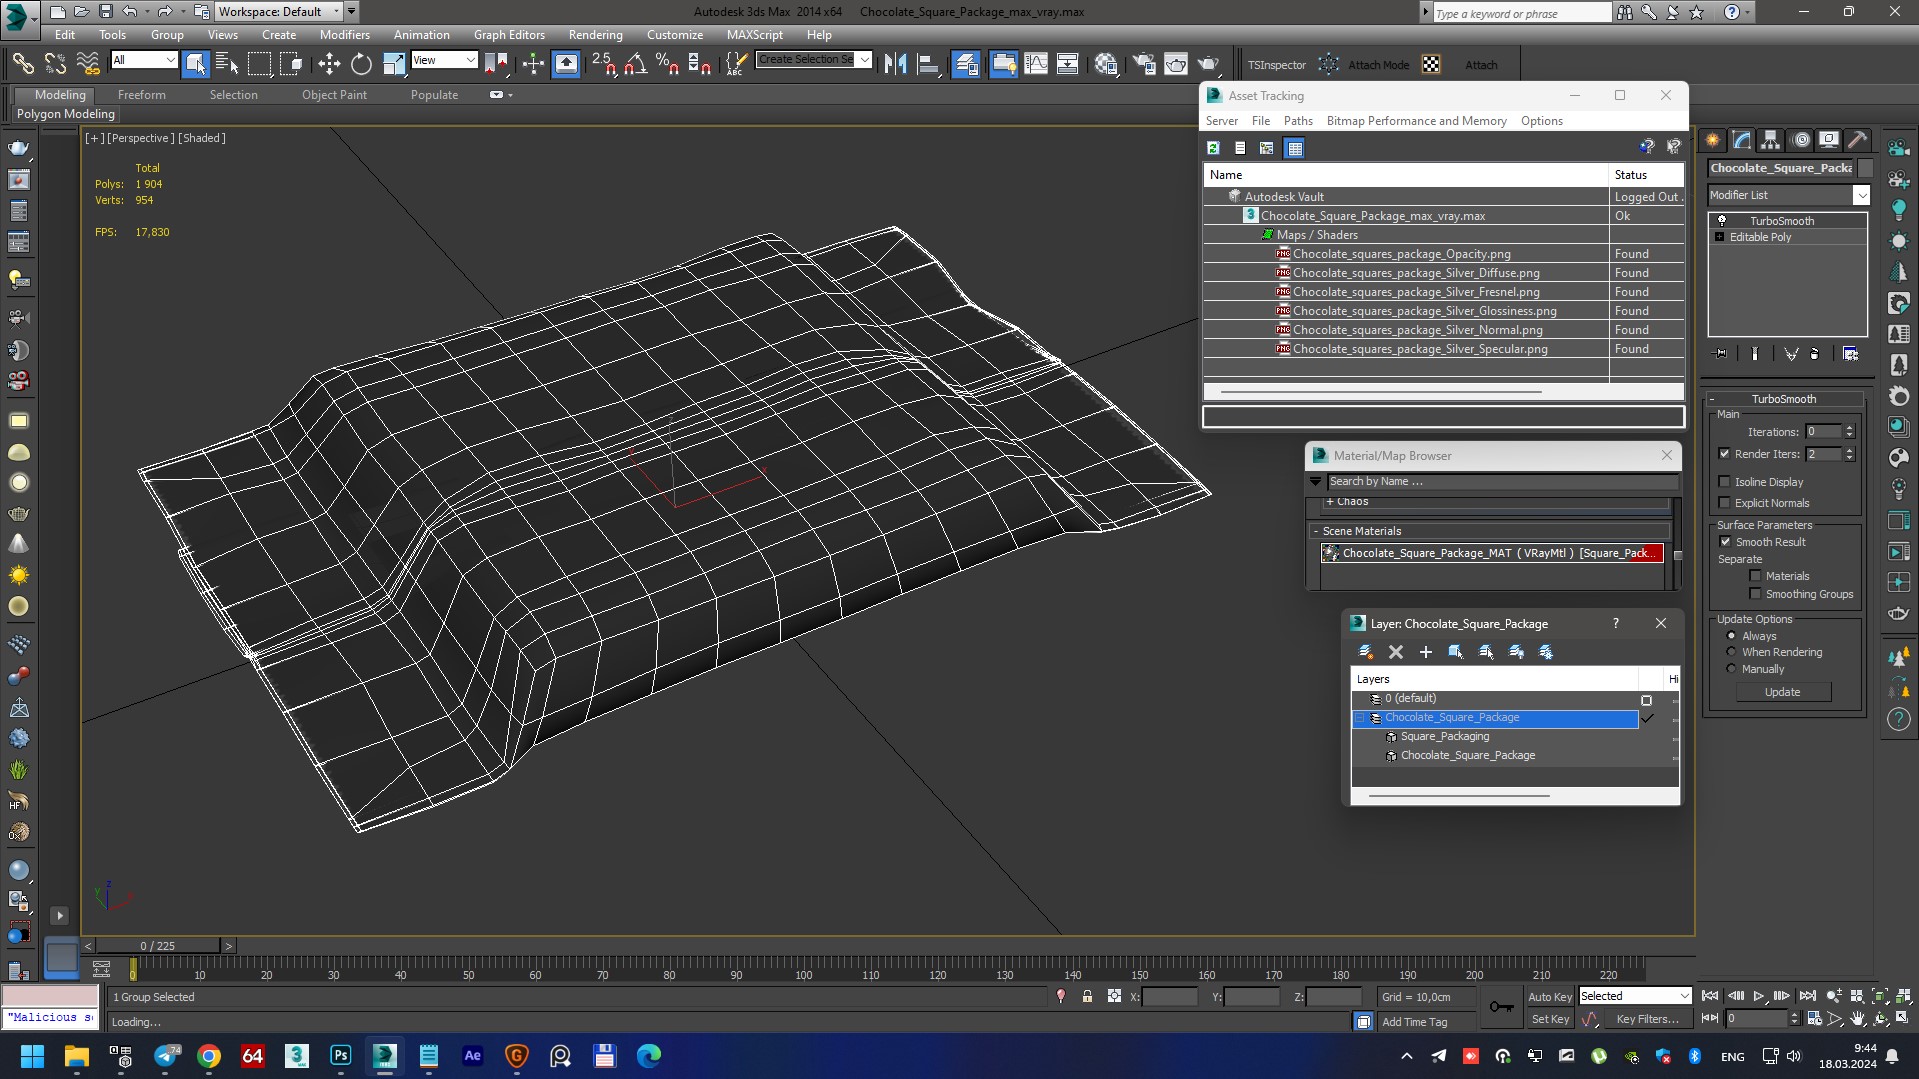The image size is (1919, 1079).
Task: Click Play Animation button
Action: click(x=1759, y=996)
